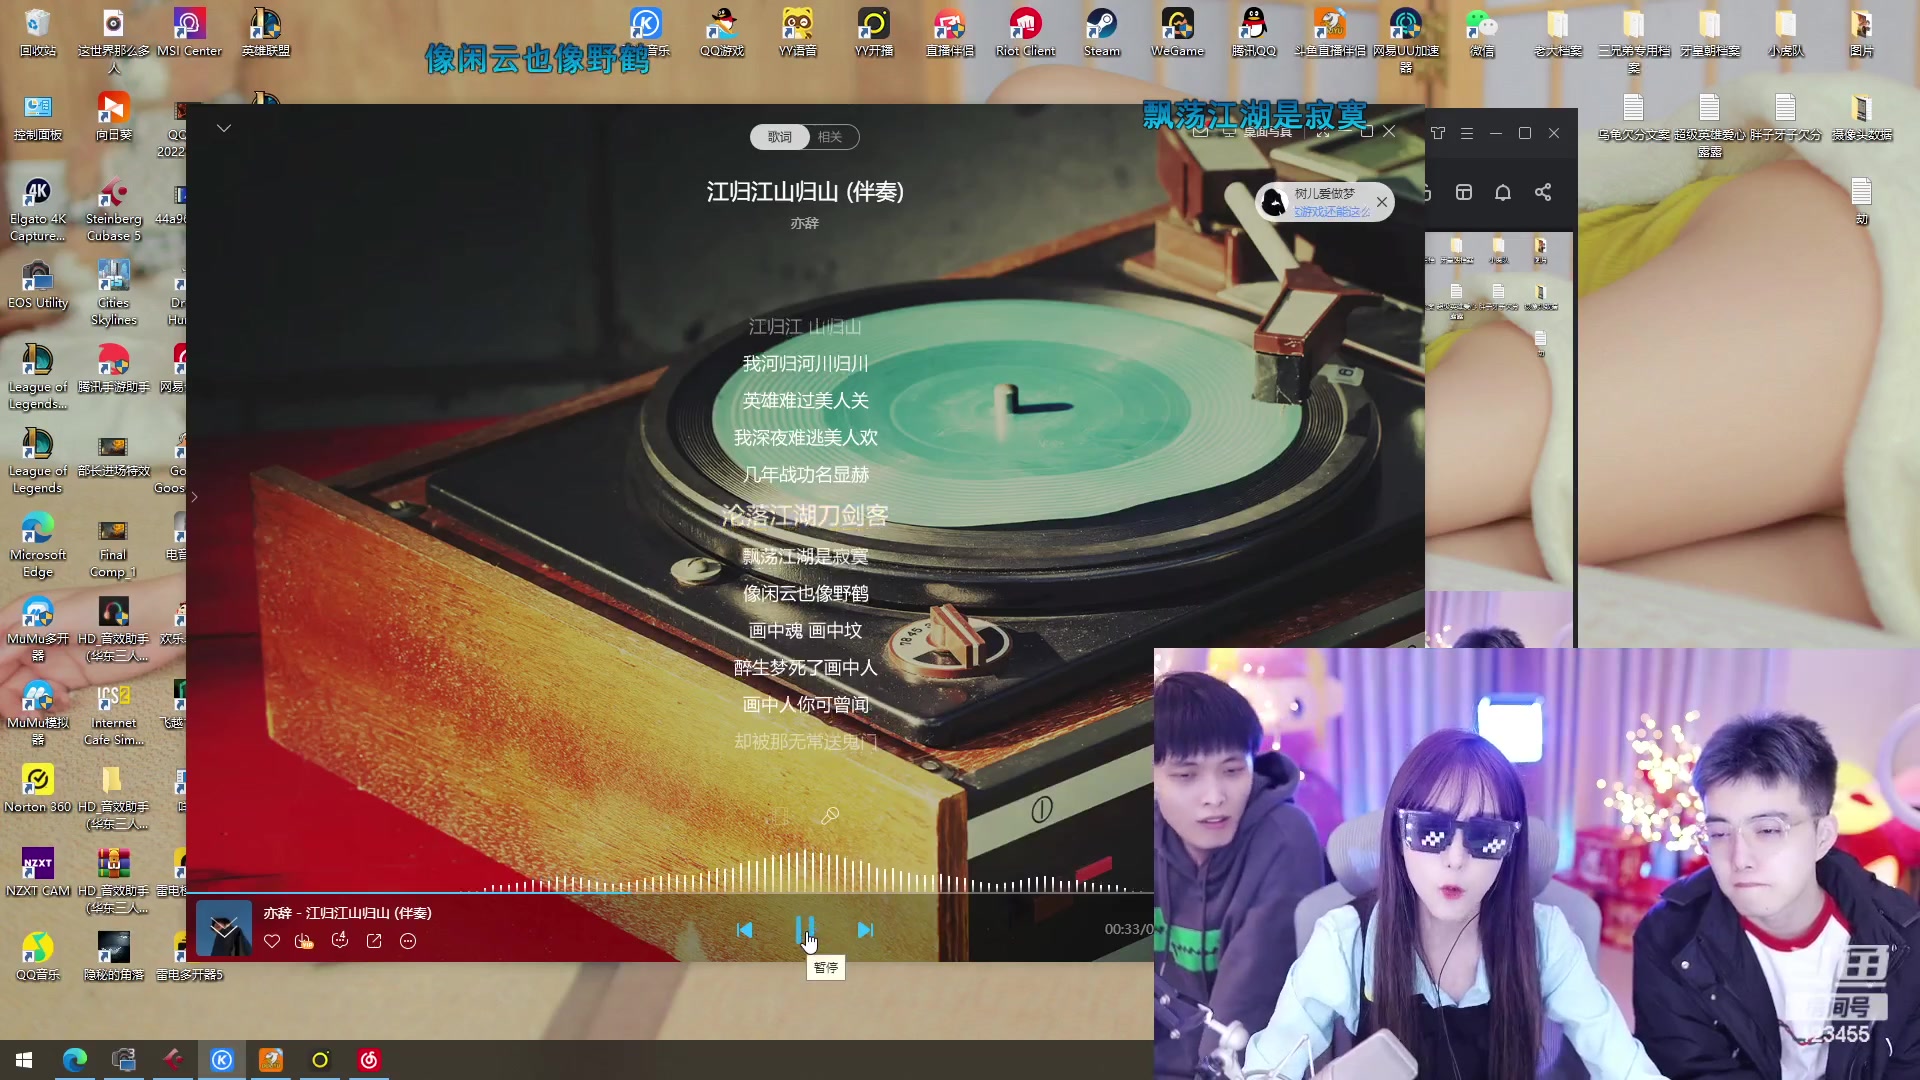This screenshot has height=1080, width=1920.
Task: Open the Steinberg Cubase 5 shortcut
Action: 114,209
